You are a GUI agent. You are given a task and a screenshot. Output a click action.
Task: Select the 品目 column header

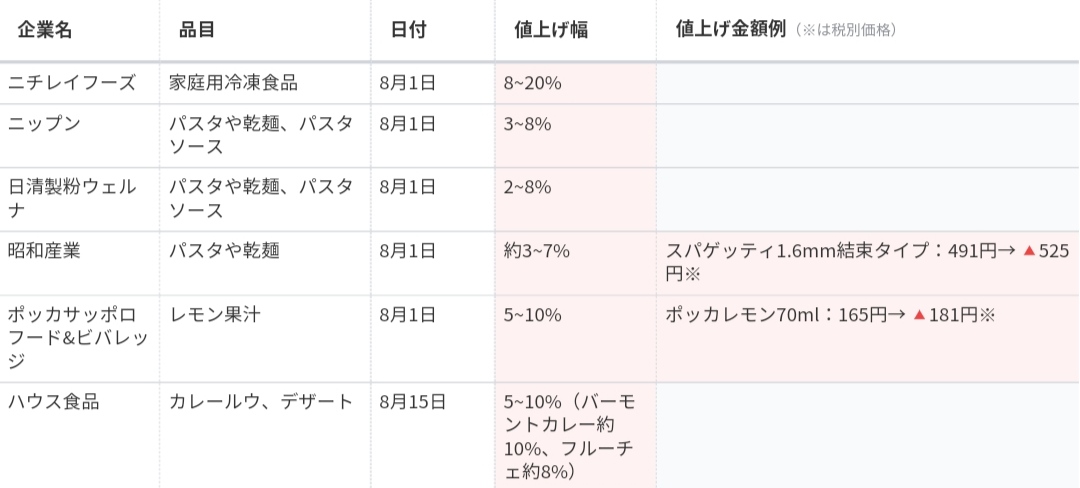pyautogui.click(x=197, y=30)
